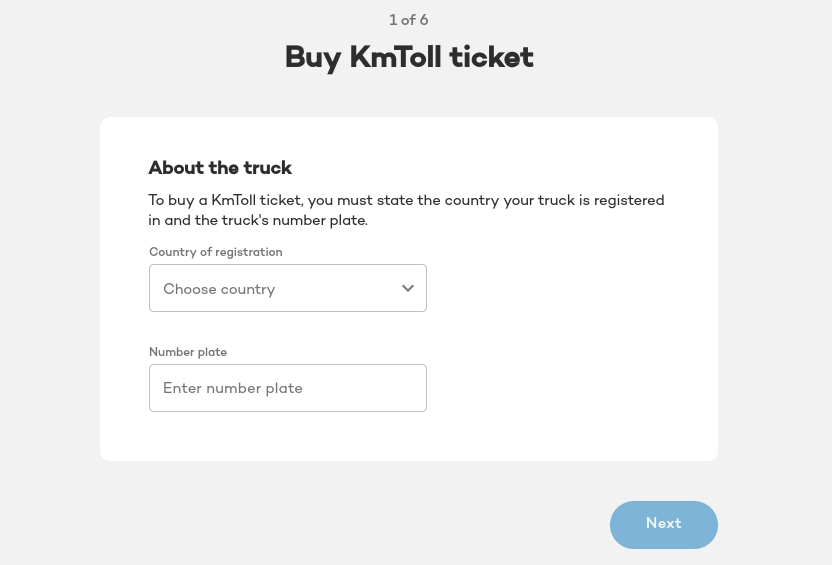Expand the country list via down arrow
The image size is (832, 565).
(408, 288)
